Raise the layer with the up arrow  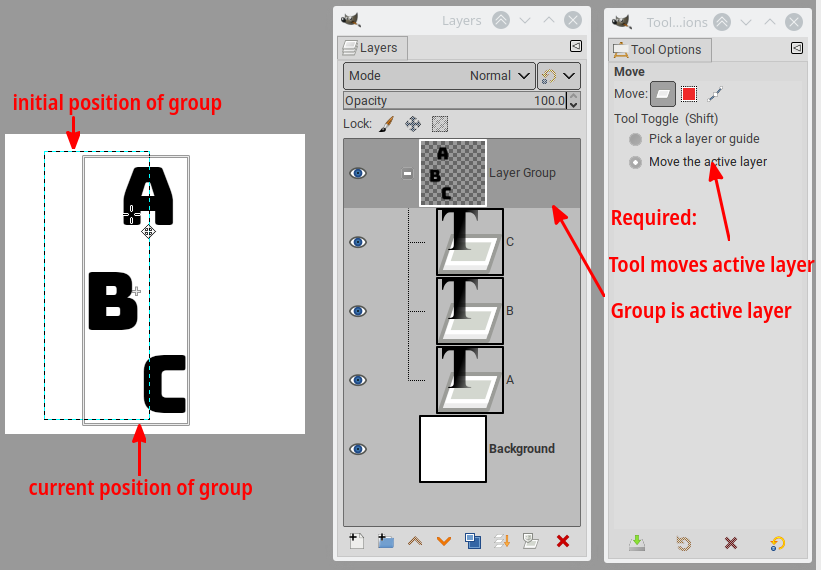pyautogui.click(x=415, y=541)
